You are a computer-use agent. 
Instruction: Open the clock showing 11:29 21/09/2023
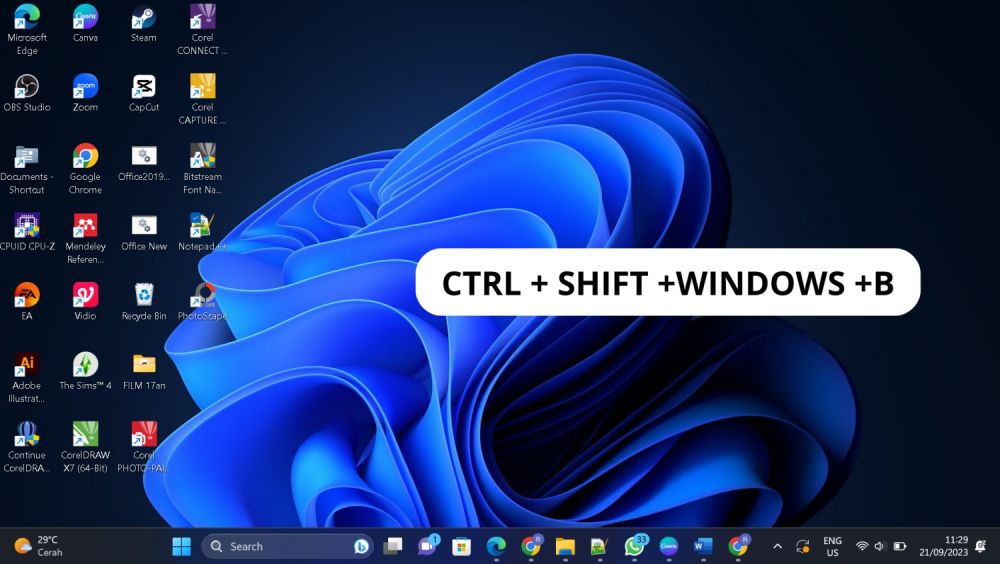[x=944, y=546]
